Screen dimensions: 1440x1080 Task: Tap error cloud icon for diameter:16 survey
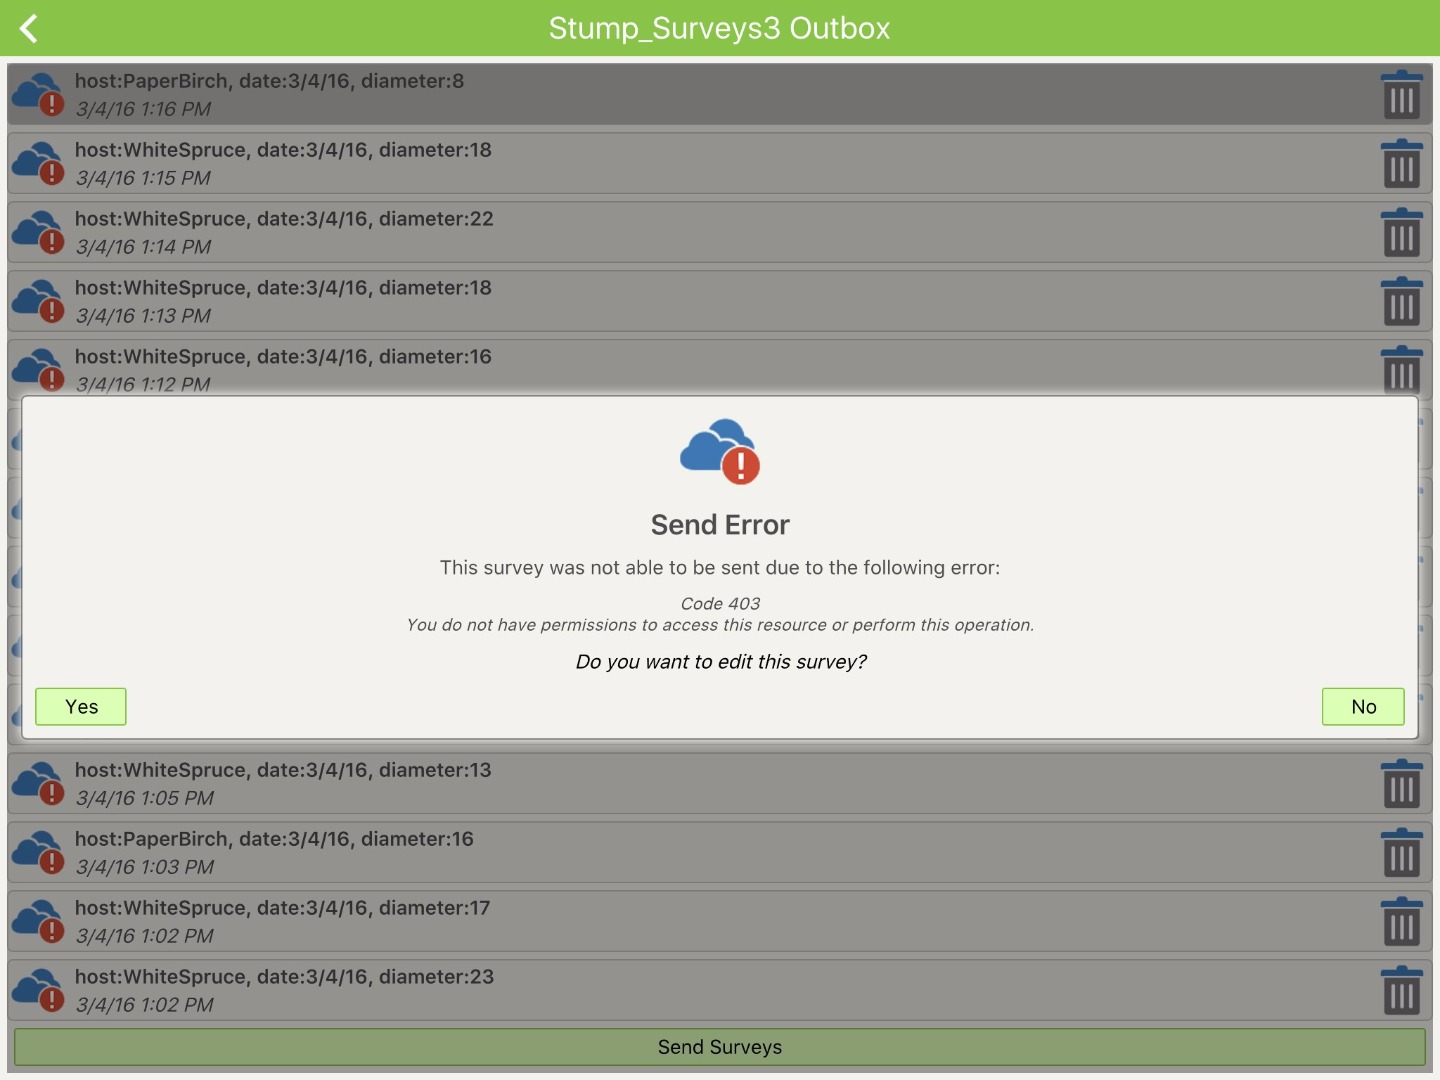(38, 370)
